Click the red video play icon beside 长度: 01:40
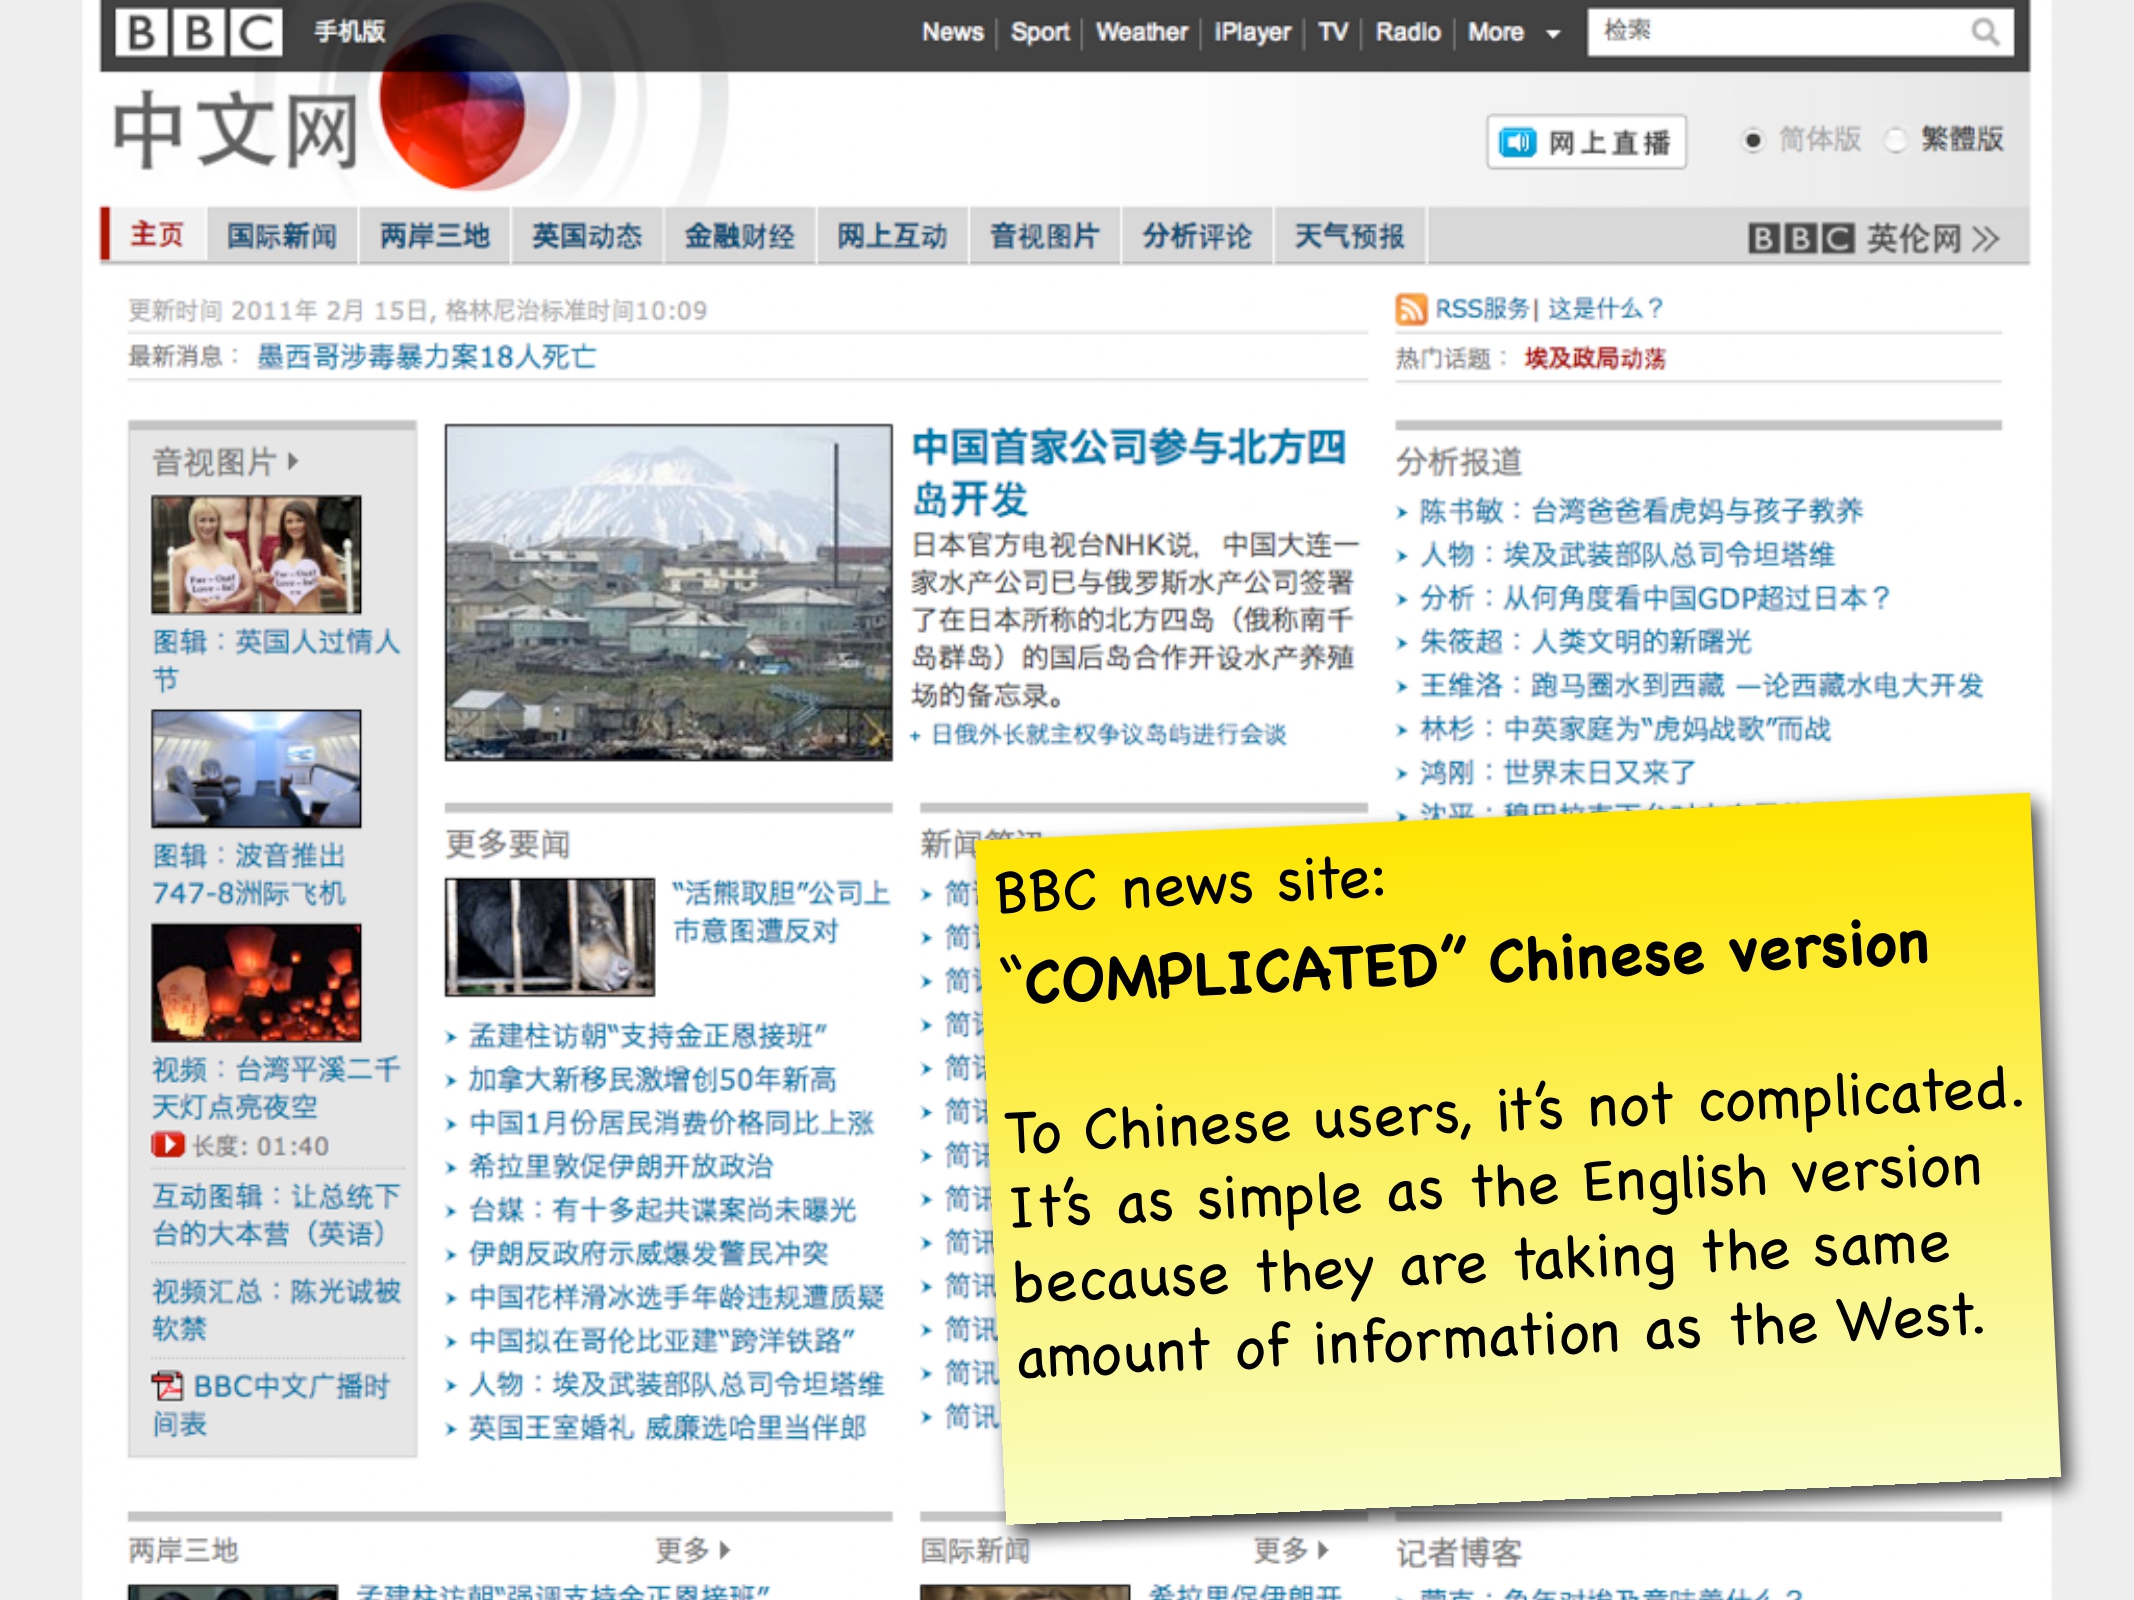Viewport: 2134px width, 1600px height. pos(168,1145)
